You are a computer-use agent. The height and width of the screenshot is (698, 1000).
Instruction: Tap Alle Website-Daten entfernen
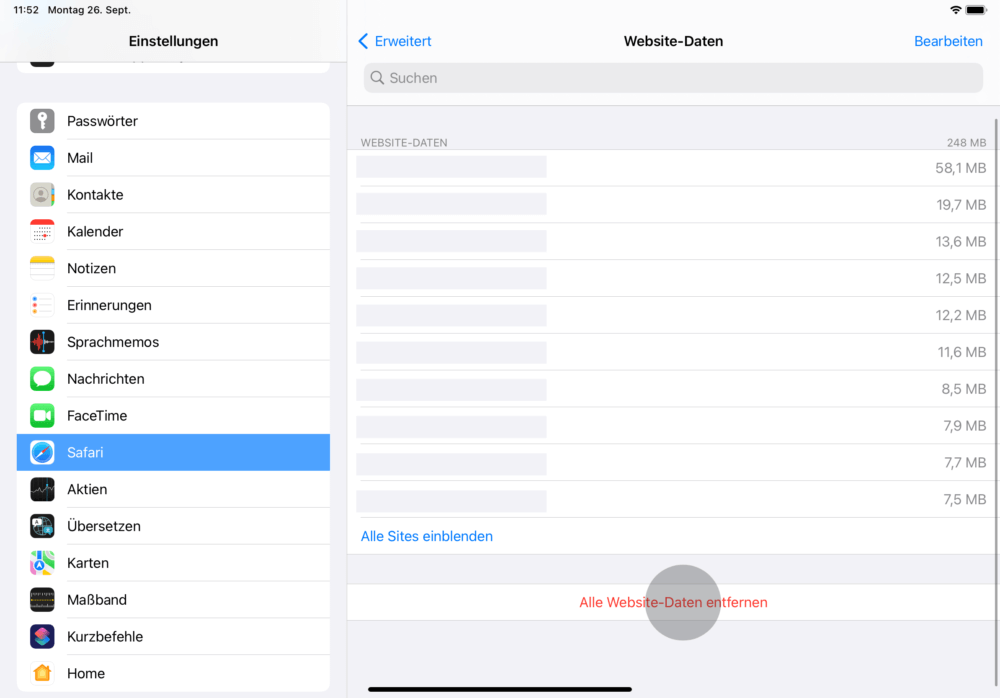[x=673, y=602]
